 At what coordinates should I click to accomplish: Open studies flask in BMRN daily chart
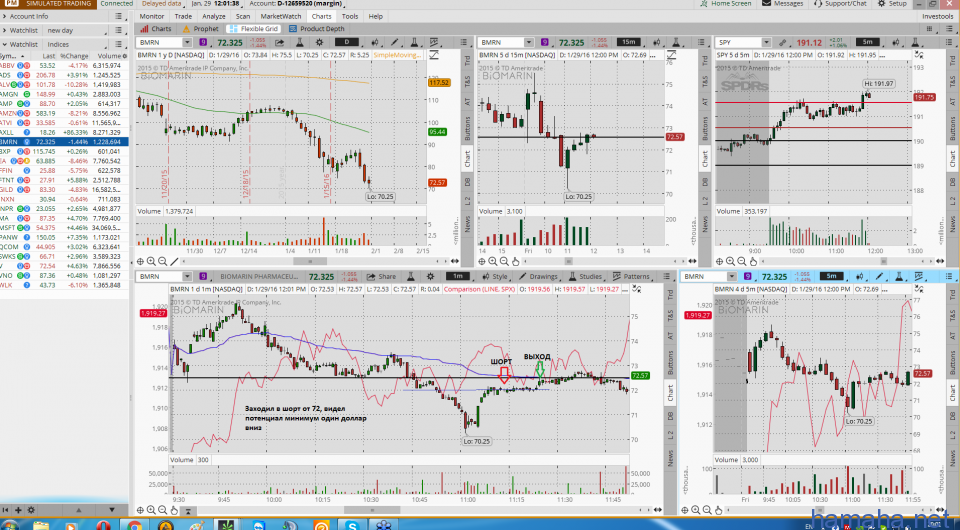[x=300, y=42]
